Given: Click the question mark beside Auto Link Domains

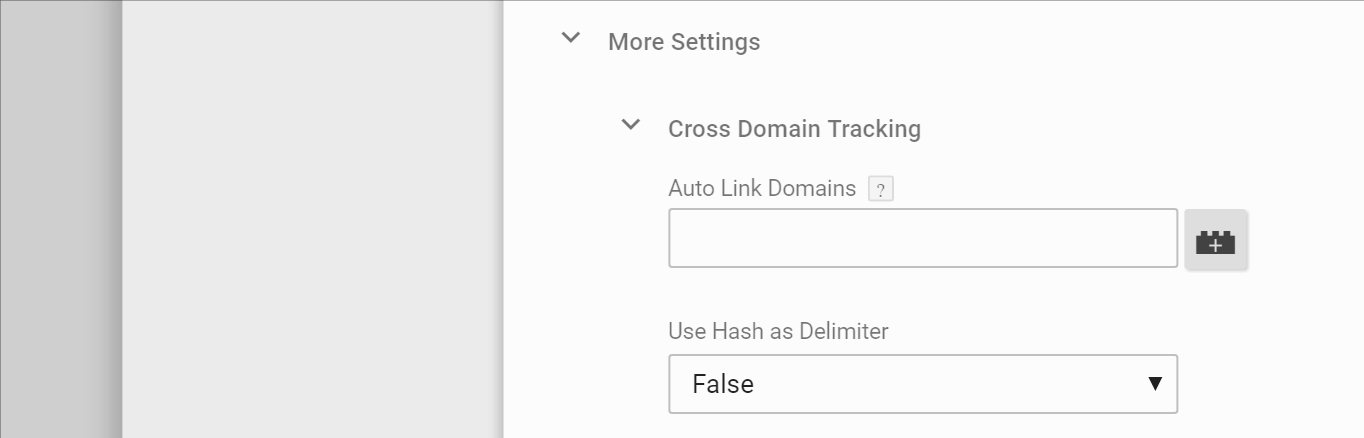Looking at the screenshot, I should click(880, 189).
